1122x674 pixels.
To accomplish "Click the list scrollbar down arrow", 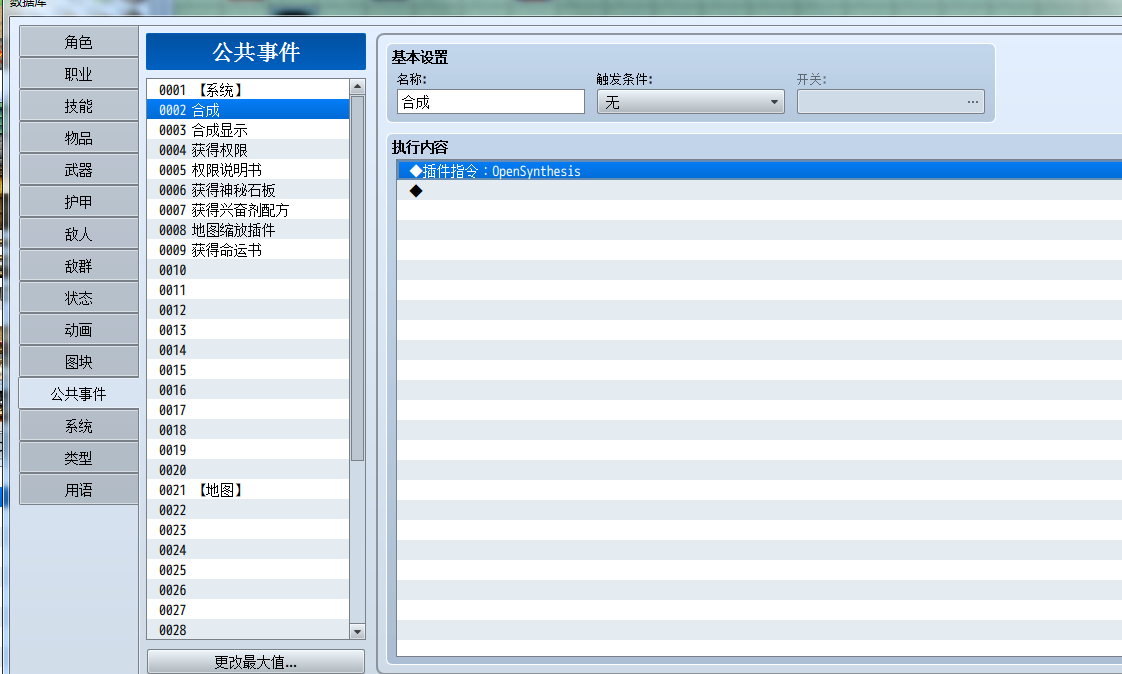I will (357, 631).
